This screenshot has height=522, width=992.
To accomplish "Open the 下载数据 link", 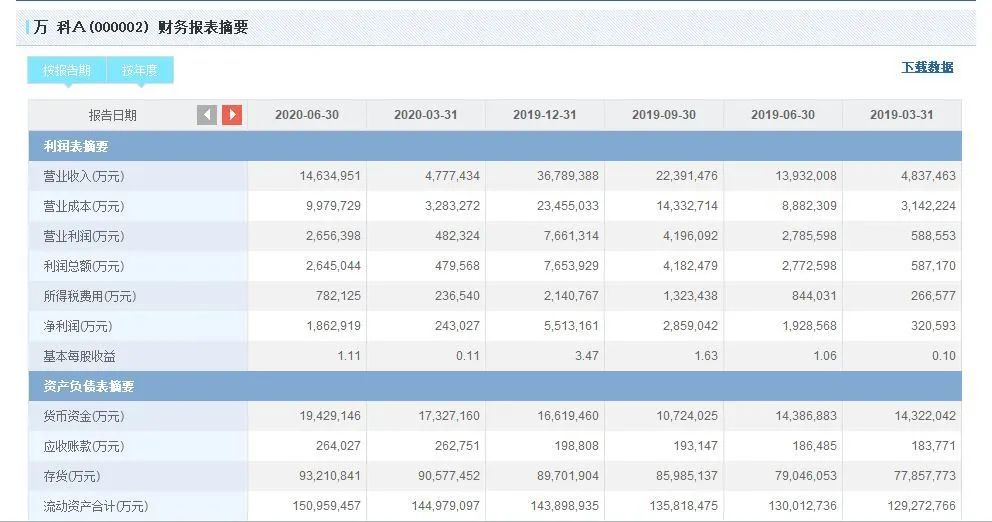I will click(x=927, y=67).
